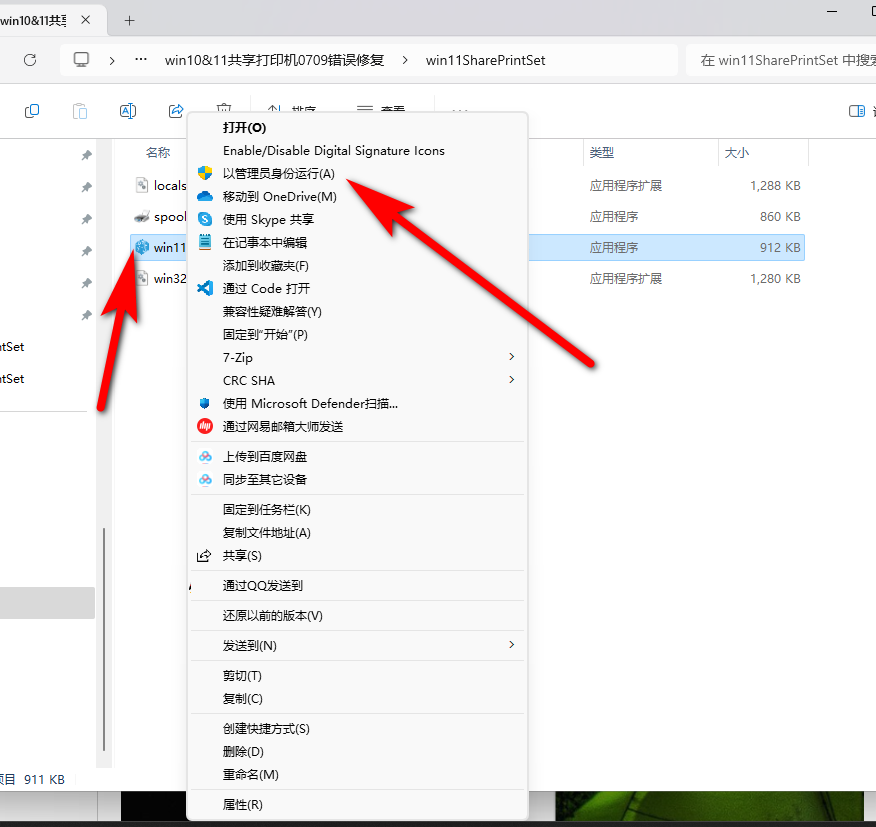876x827 pixels.
Task: Sort files by the 大小 column header
Action: (735, 153)
